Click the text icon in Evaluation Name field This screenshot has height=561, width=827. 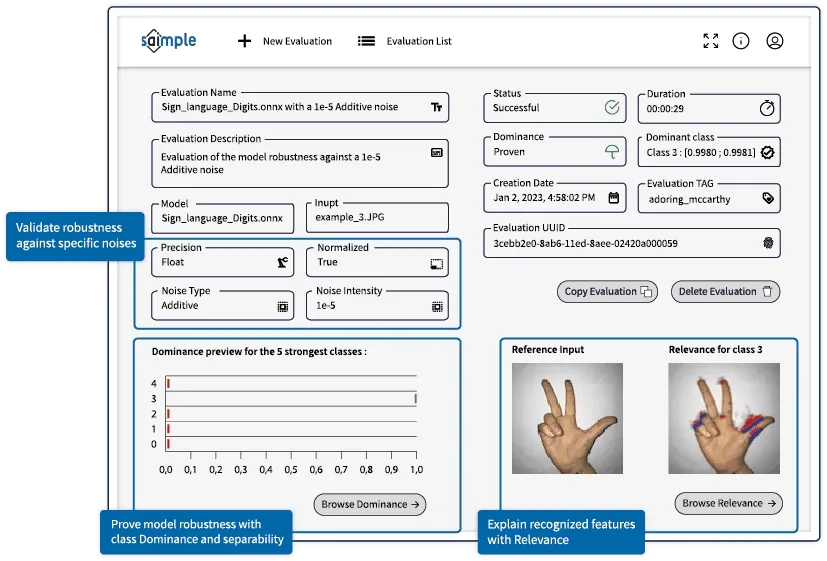pos(436,107)
